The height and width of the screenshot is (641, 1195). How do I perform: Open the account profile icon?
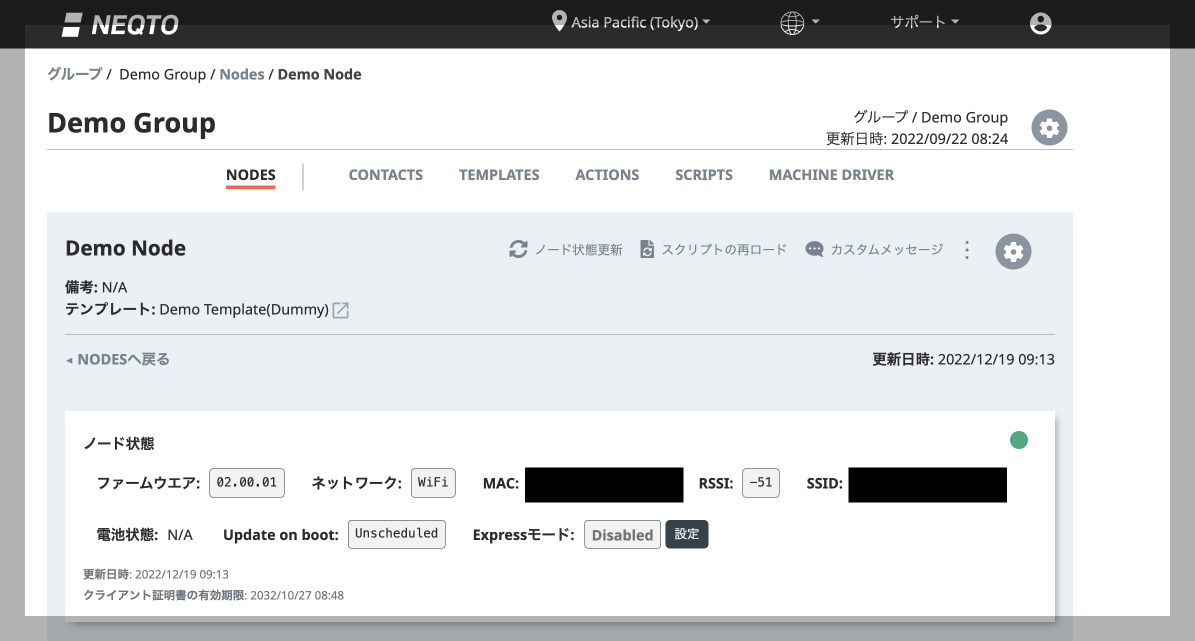click(1040, 22)
